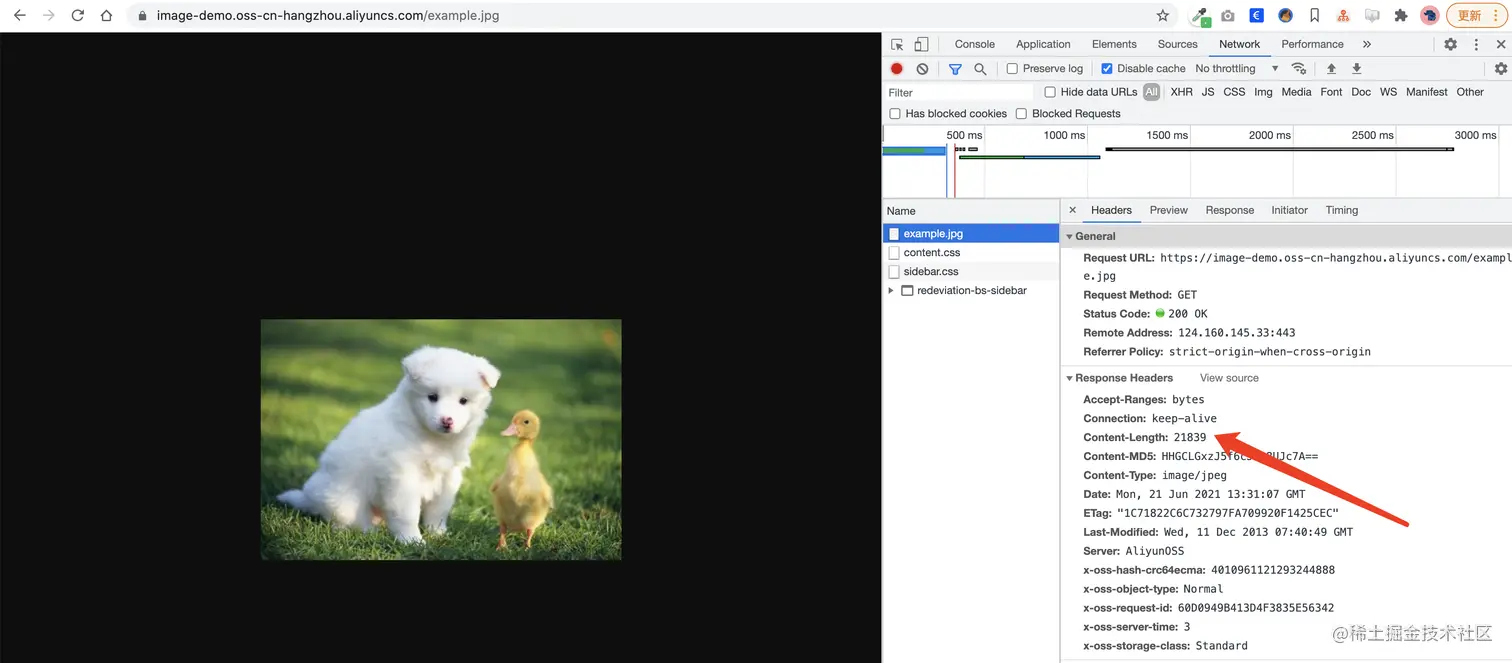
Task: Select the inspect element picker tool
Action: pos(897,44)
